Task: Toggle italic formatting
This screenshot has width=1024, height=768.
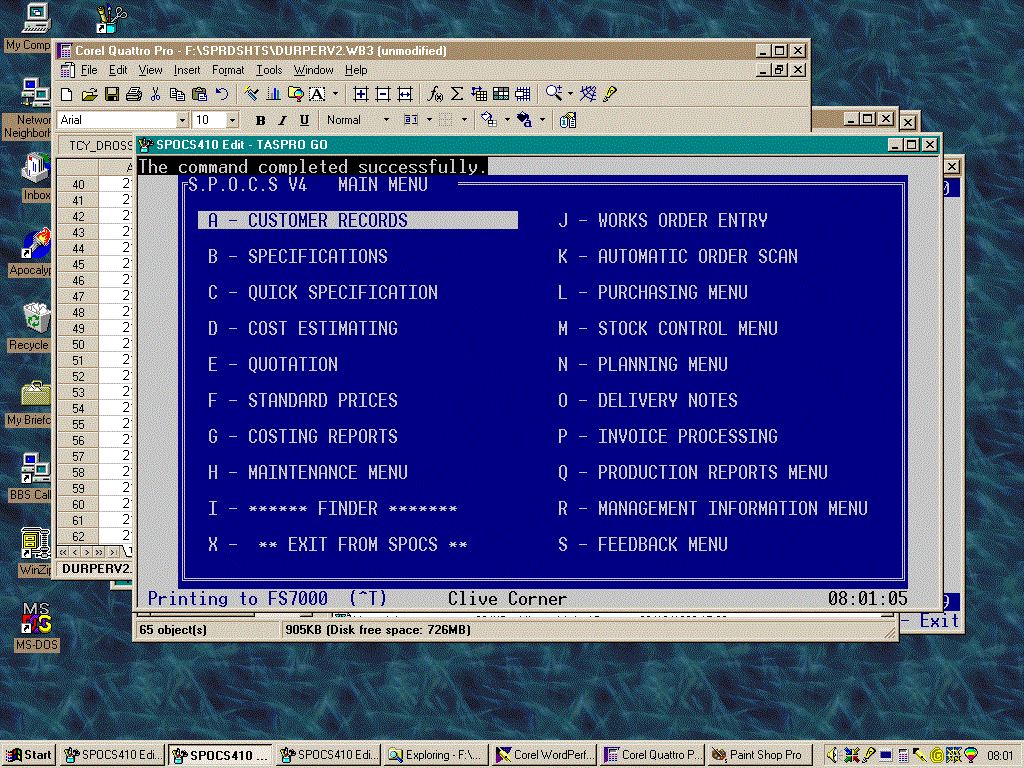Action: (282, 120)
